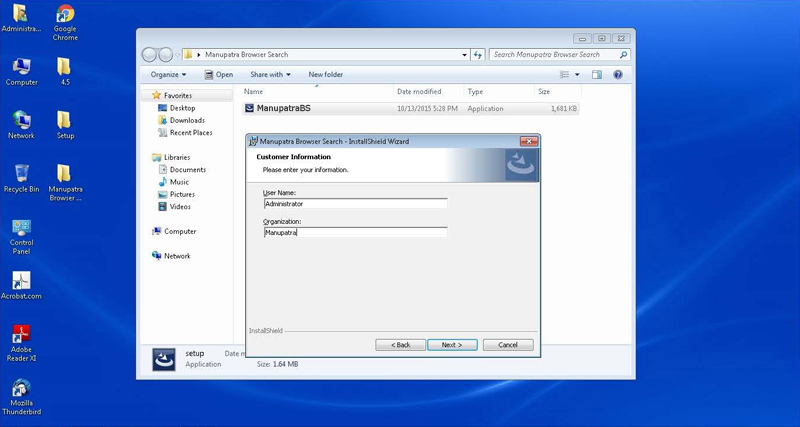Screen dimensions: 800x427
Task: Click New folder in Explorer toolbar
Action: tap(326, 74)
